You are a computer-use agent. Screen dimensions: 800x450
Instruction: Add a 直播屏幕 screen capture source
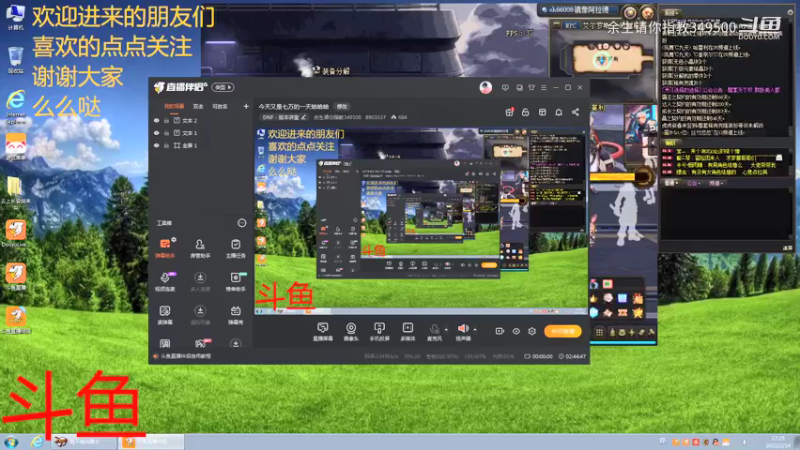(322, 331)
